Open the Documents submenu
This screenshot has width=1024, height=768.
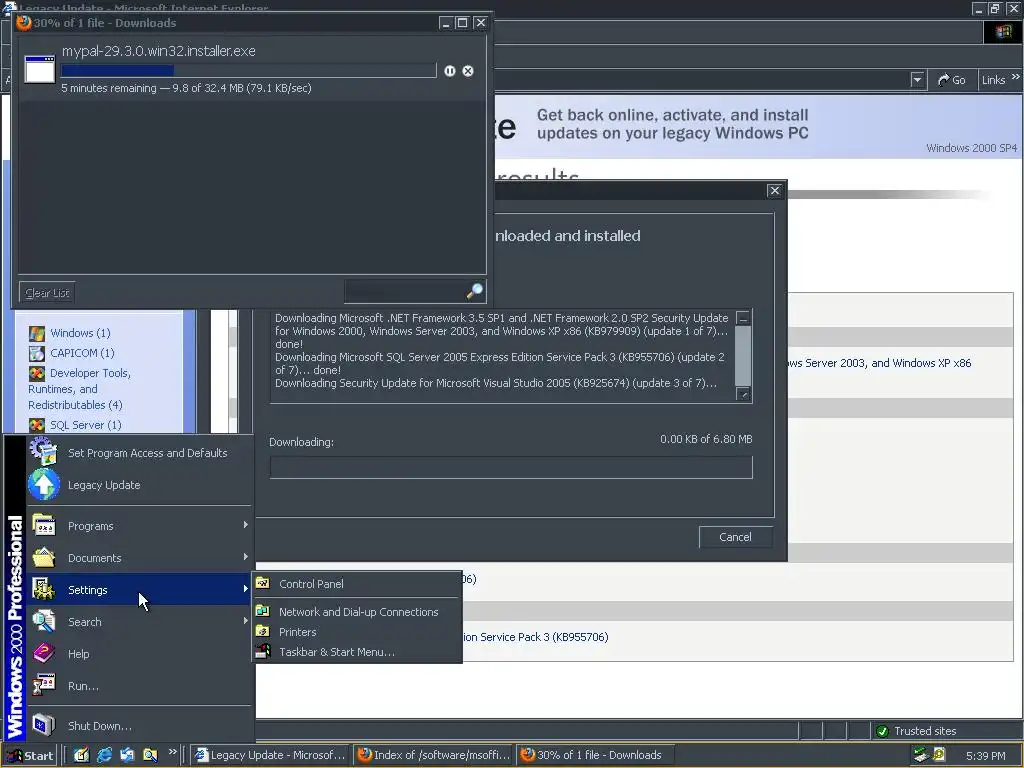[x=140, y=558]
